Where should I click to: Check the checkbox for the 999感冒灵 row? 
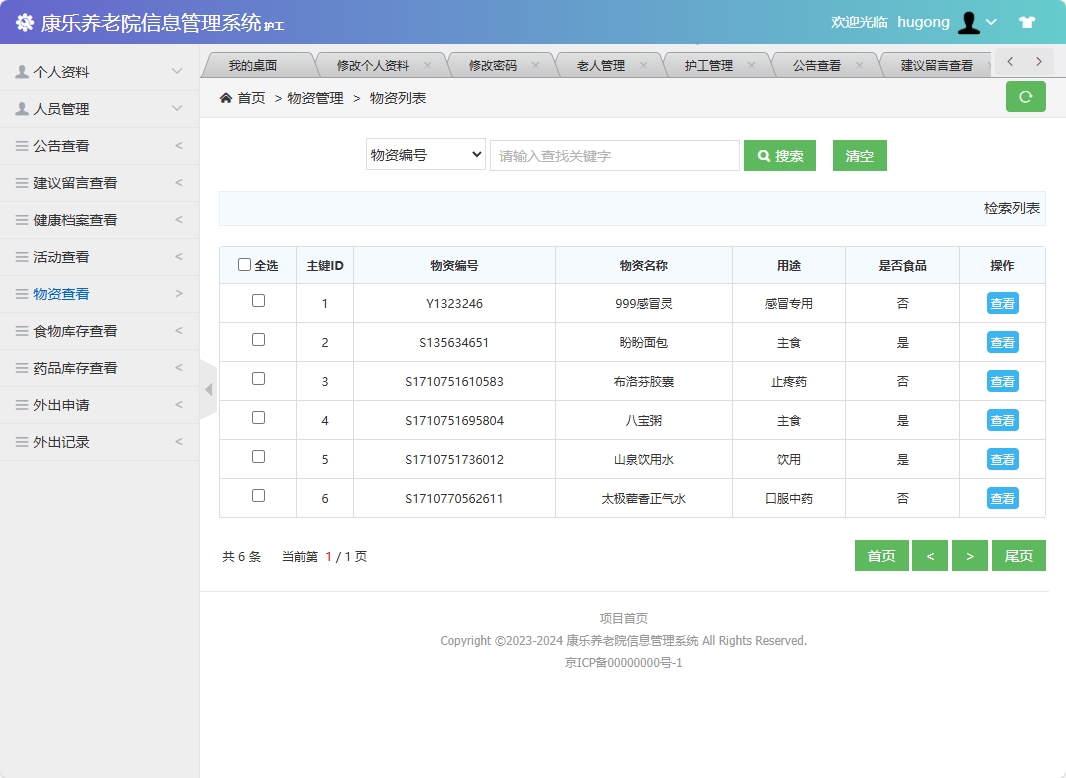258,302
